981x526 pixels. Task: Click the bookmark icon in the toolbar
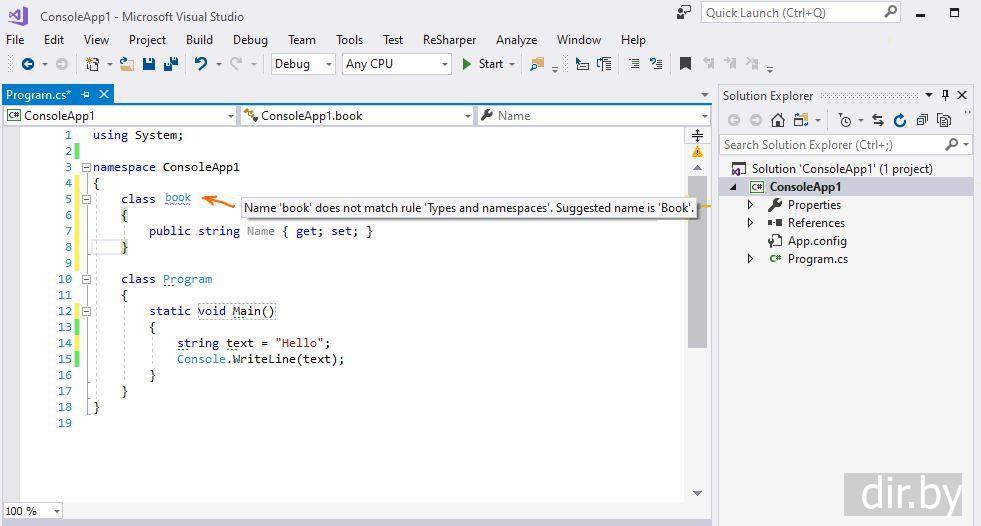pos(685,64)
